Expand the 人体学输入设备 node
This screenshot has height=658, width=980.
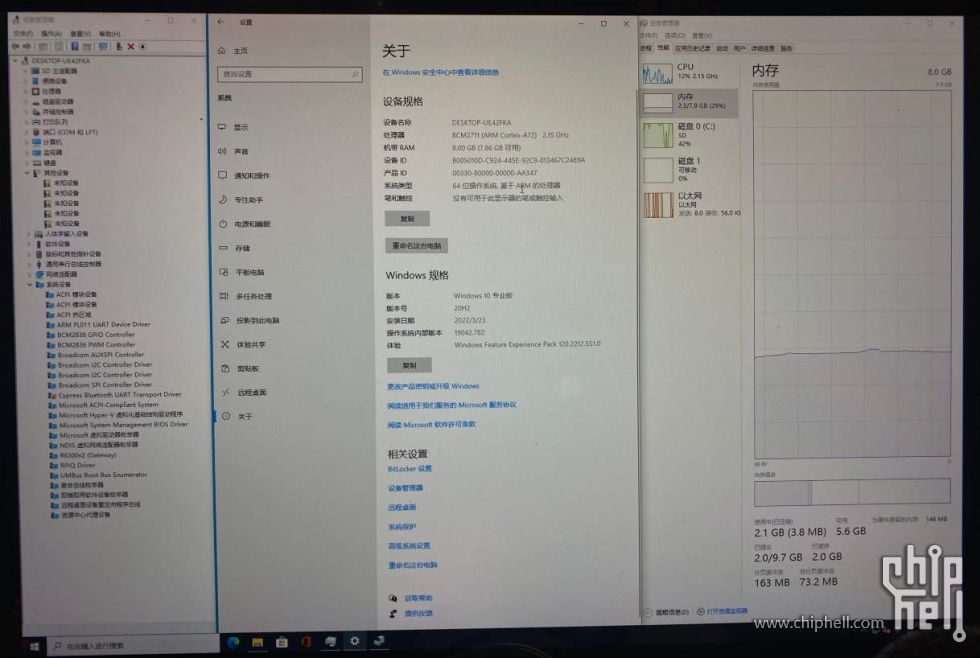tap(28, 234)
